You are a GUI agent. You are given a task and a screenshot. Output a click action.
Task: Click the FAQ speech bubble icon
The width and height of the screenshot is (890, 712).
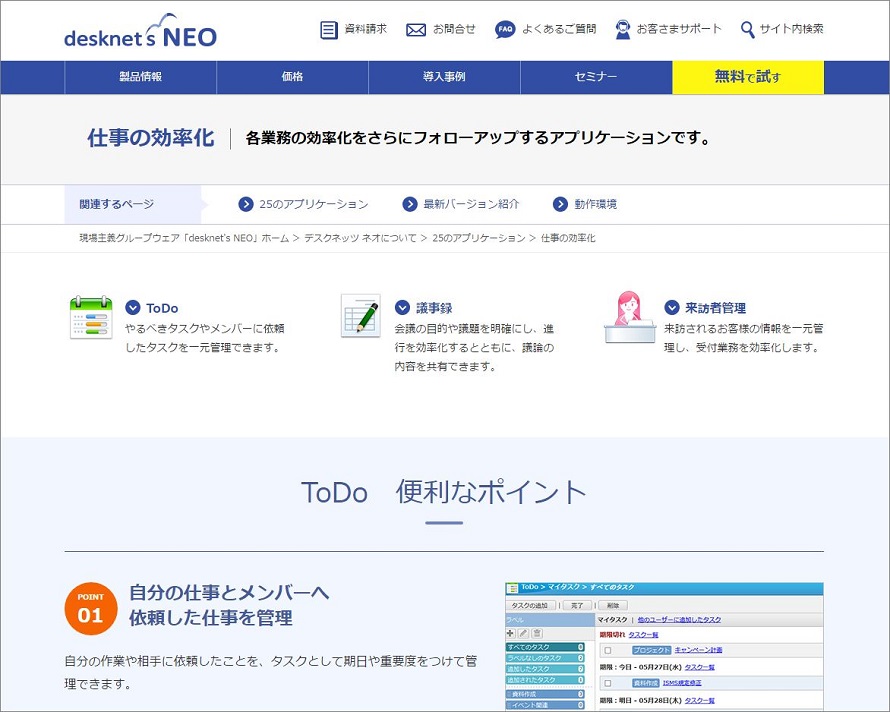tap(505, 30)
